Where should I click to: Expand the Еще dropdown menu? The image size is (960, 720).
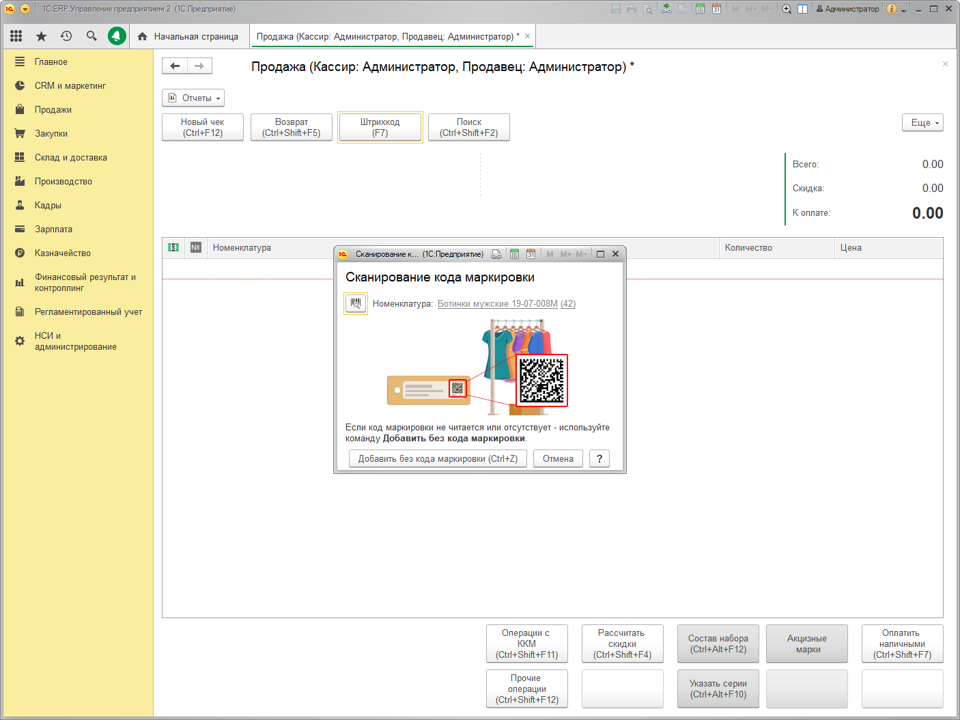[923, 122]
